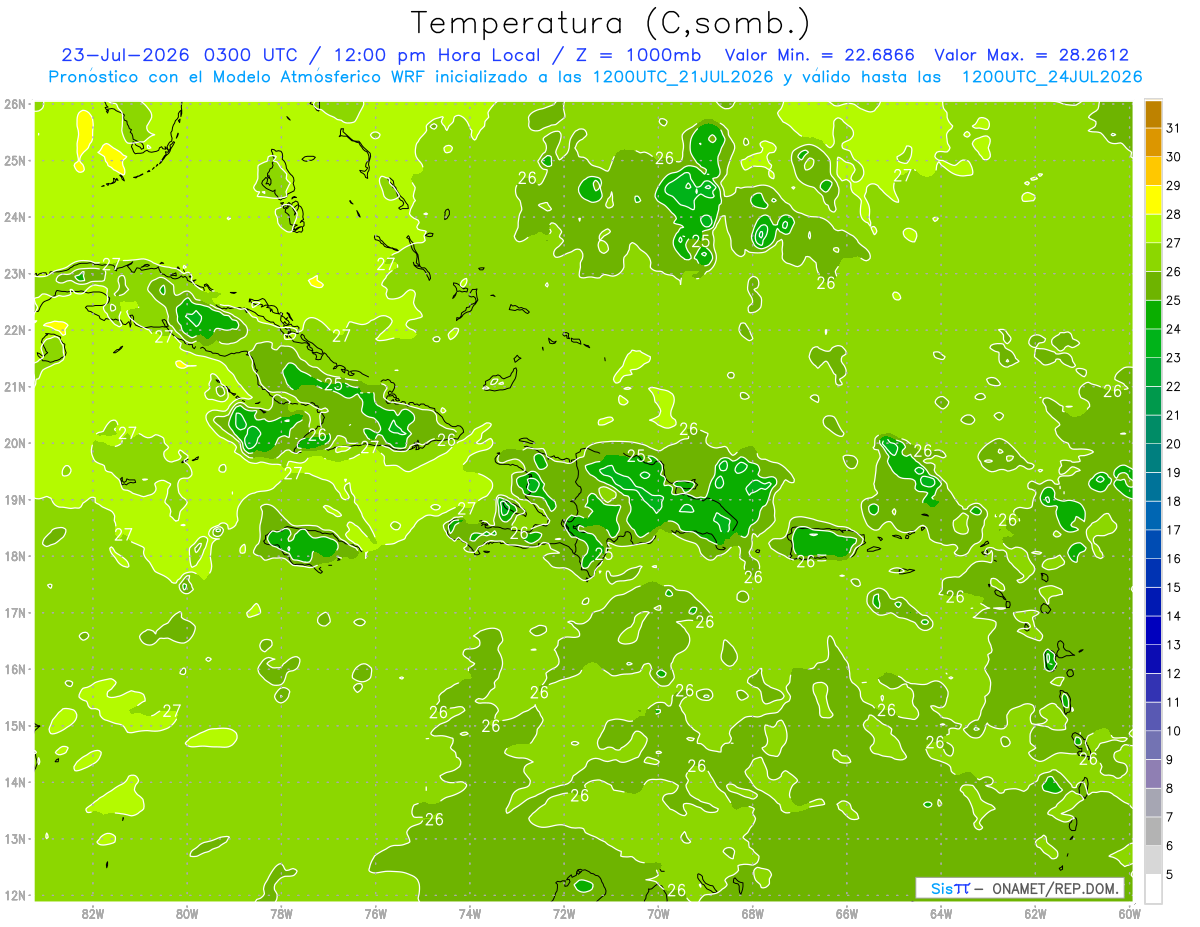The image size is (1200, 927).
Task: Click the colorbar value 5
Action: point(1170,875)
